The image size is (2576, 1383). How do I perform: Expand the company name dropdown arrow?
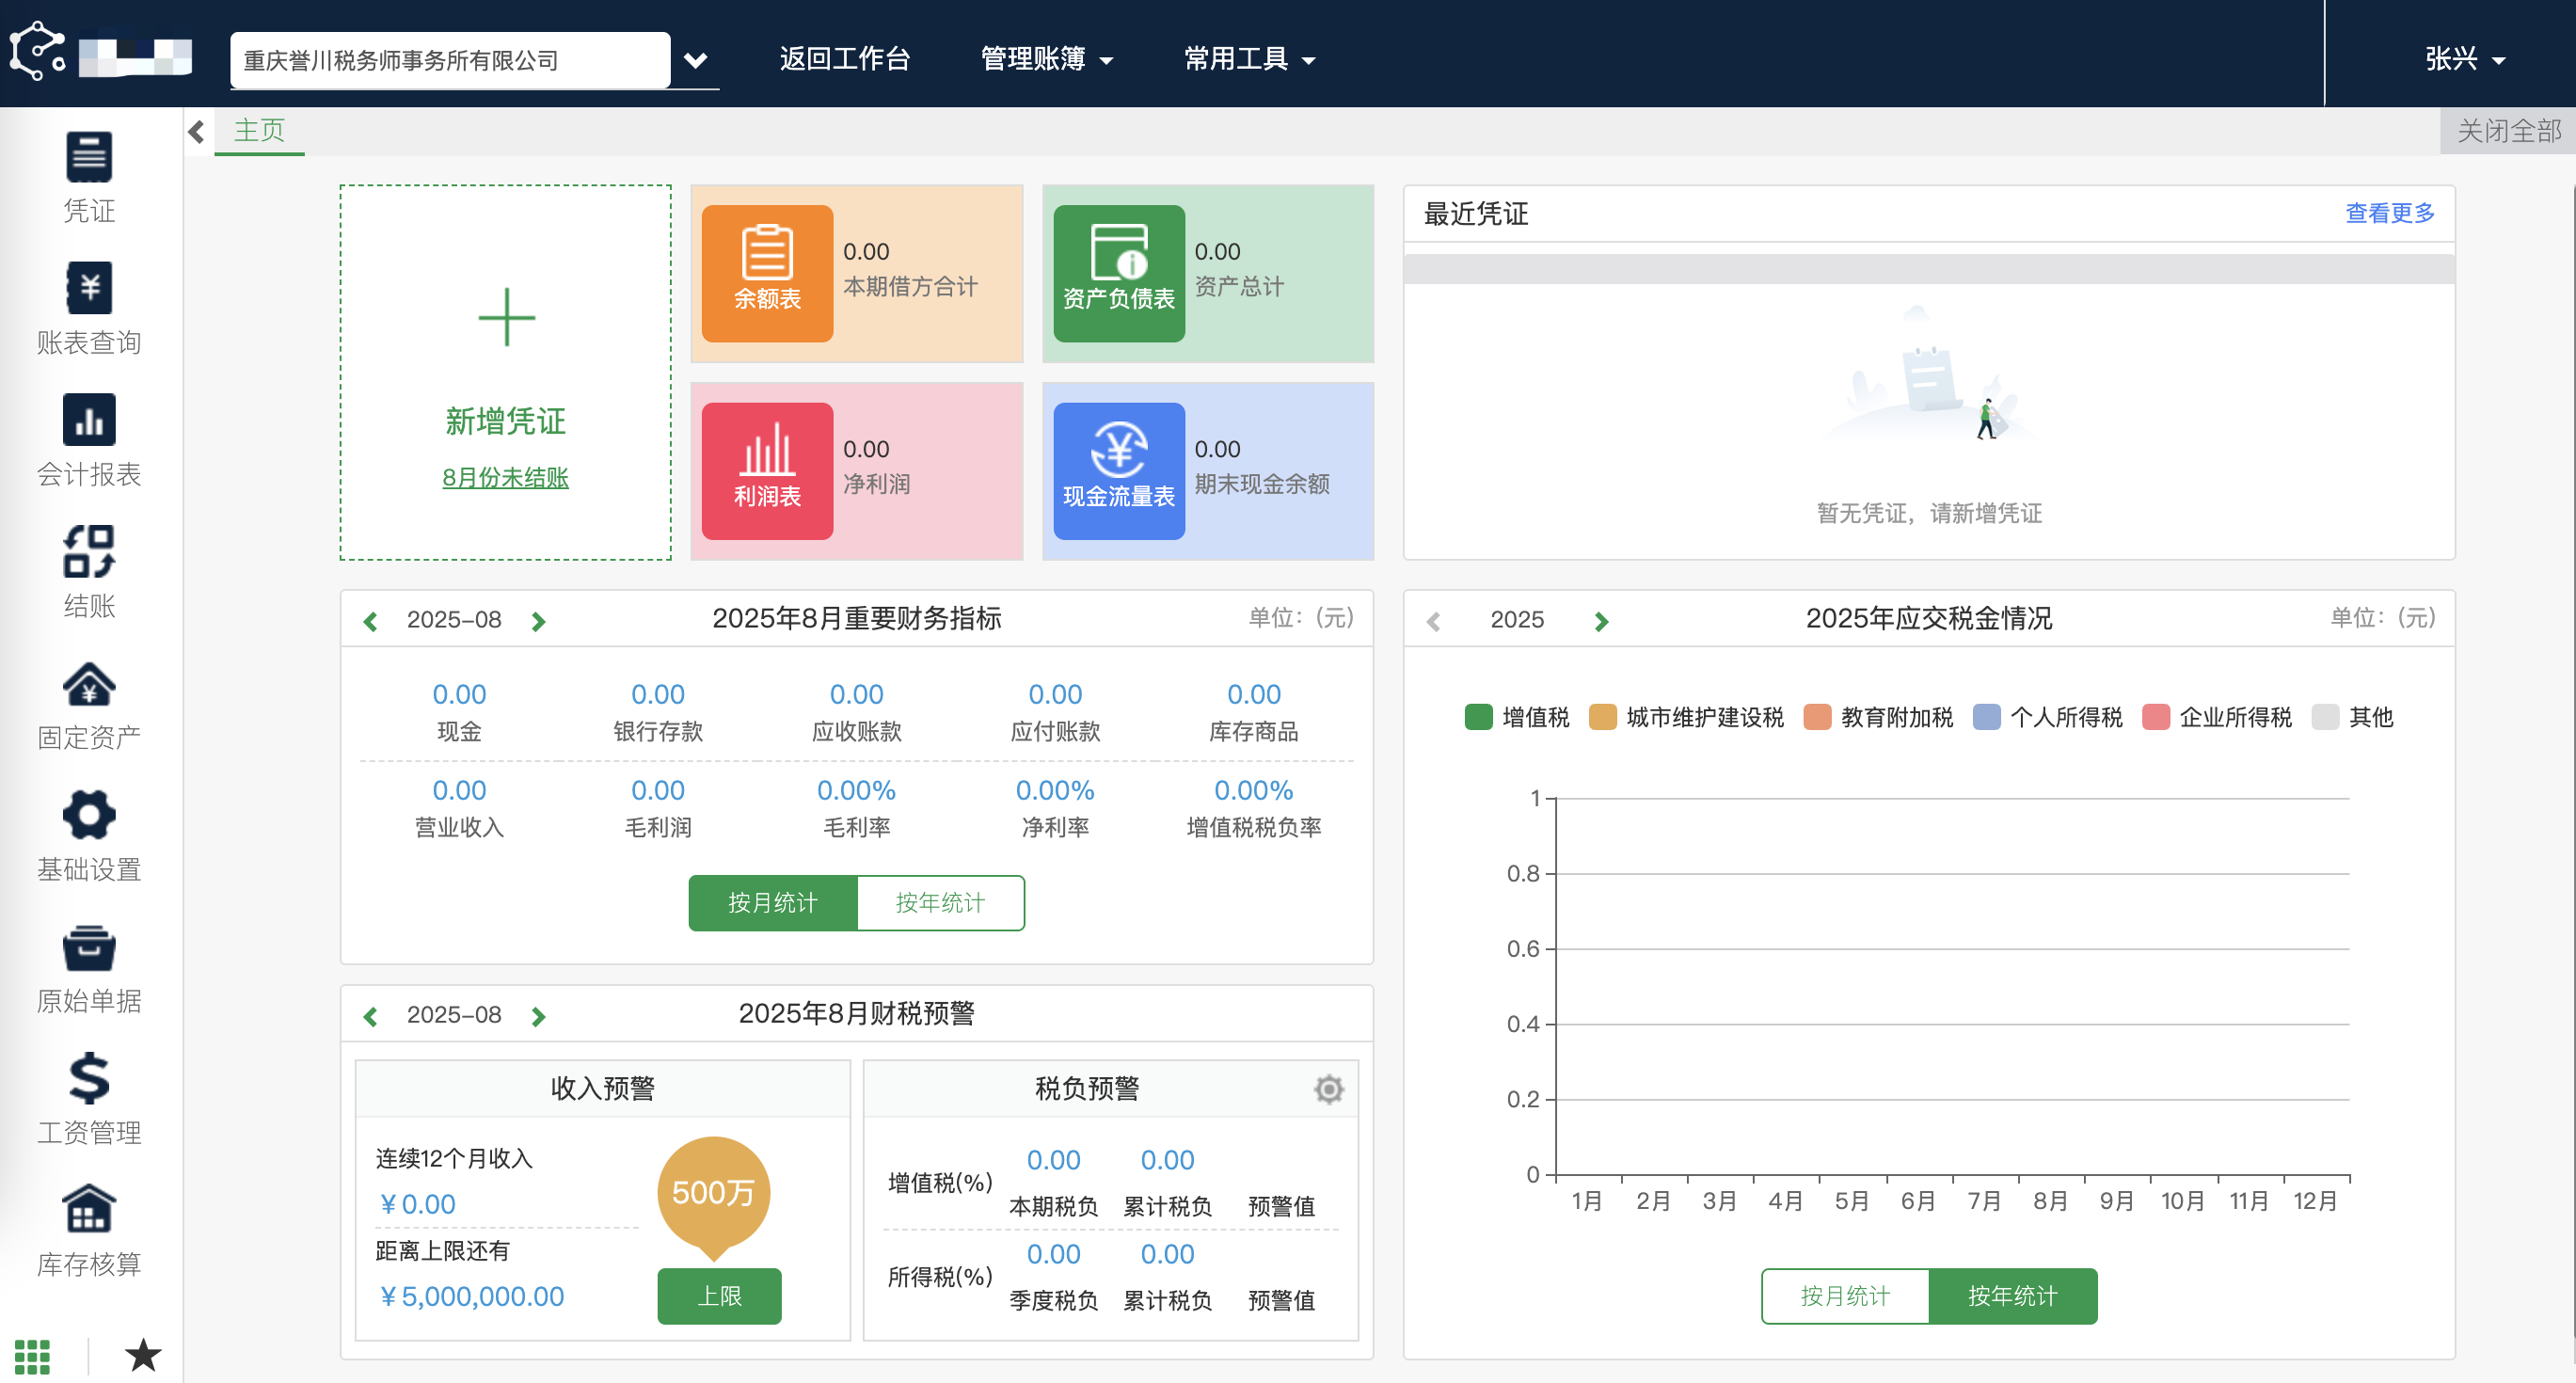[695, 60]
